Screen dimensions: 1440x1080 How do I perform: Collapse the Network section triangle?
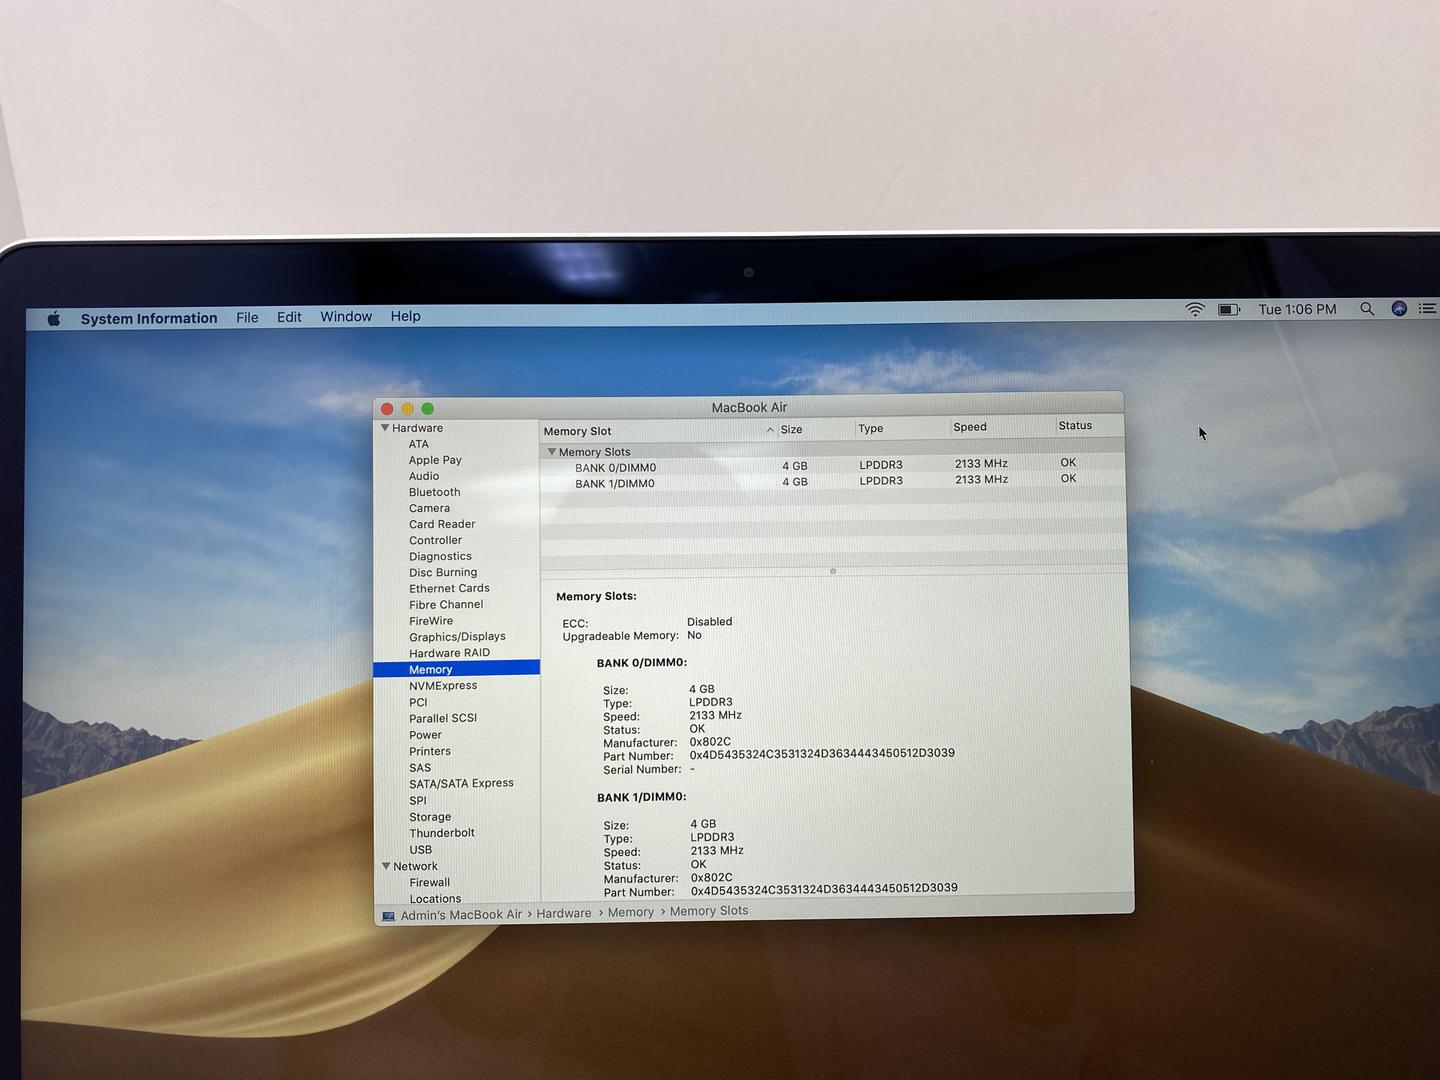tap(386, 866)
